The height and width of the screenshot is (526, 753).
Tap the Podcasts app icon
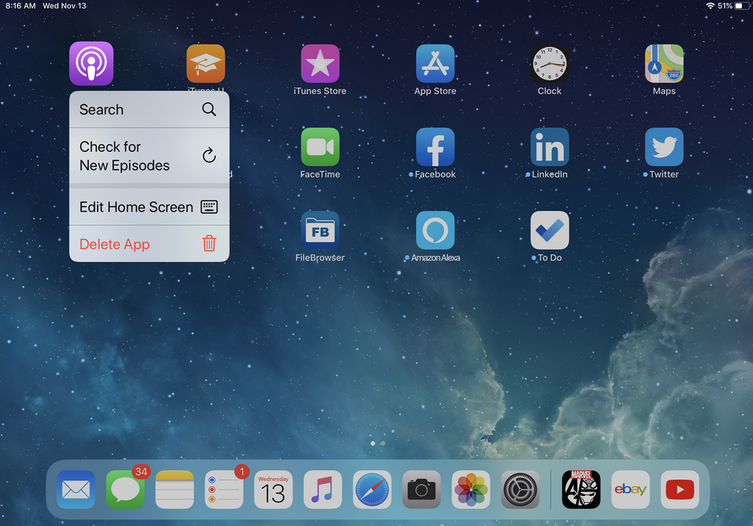click(x=91, y=63)
